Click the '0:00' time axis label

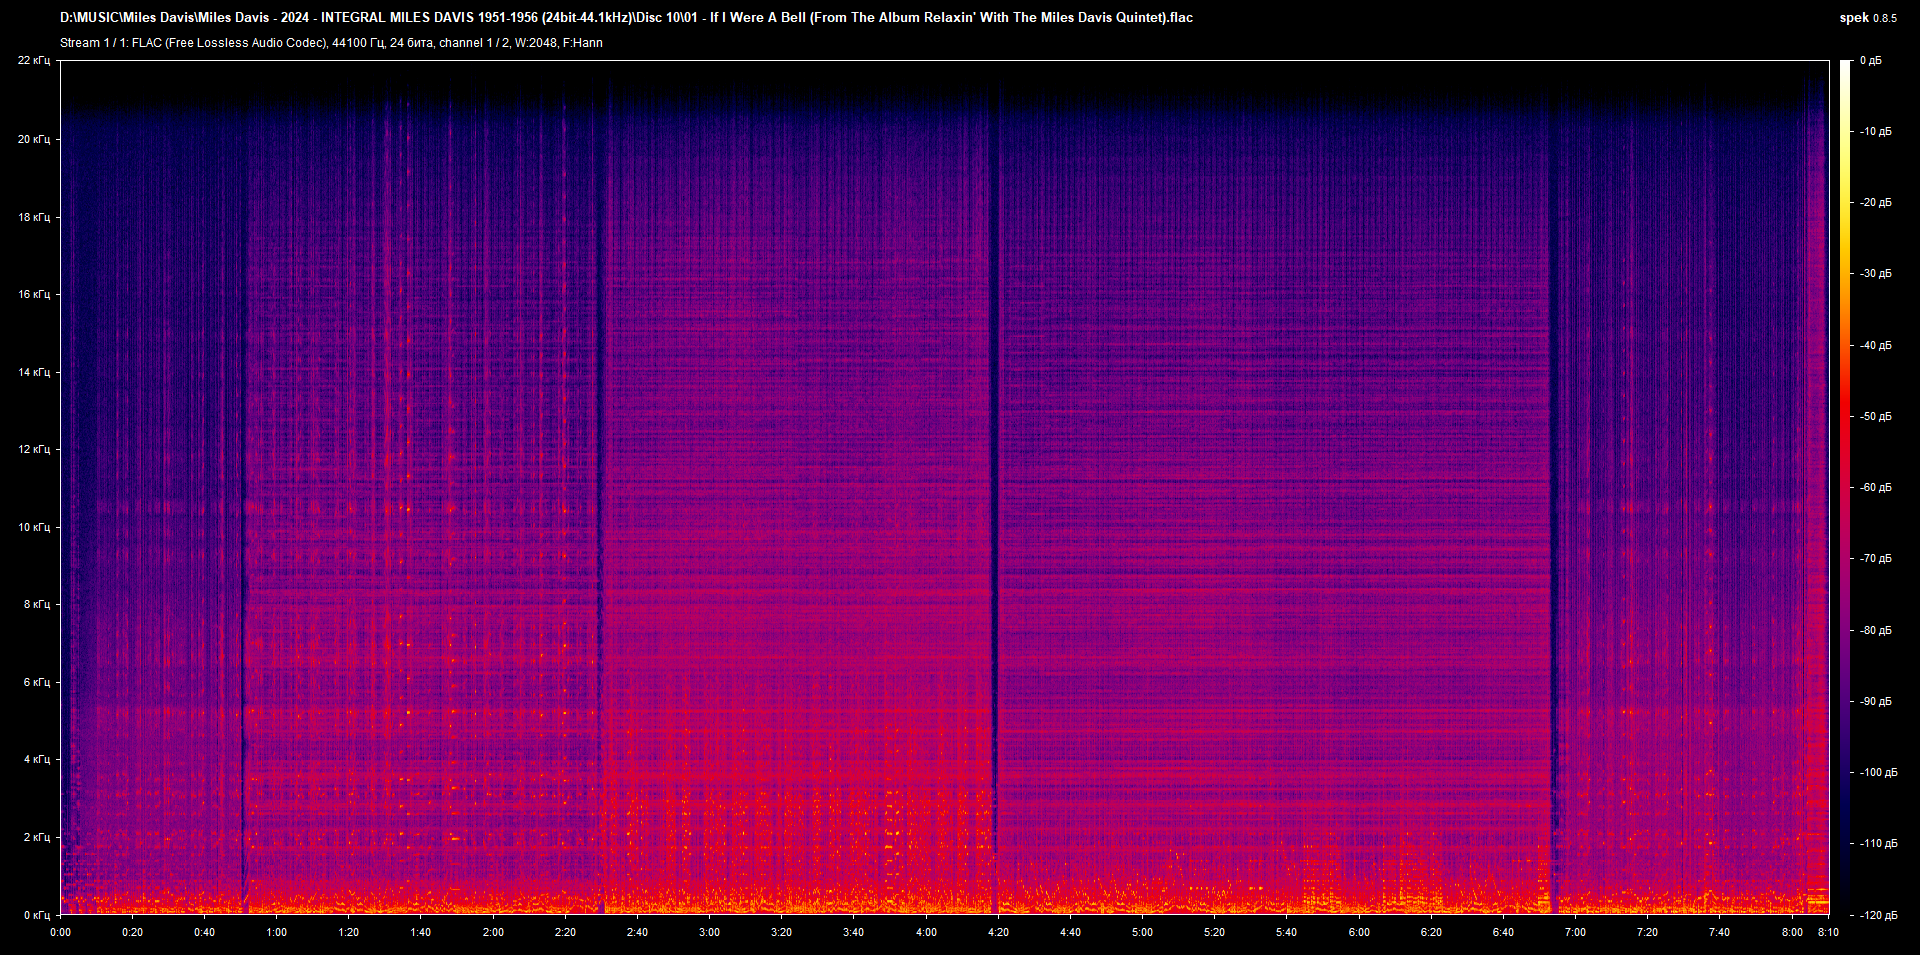pos(61,932)
